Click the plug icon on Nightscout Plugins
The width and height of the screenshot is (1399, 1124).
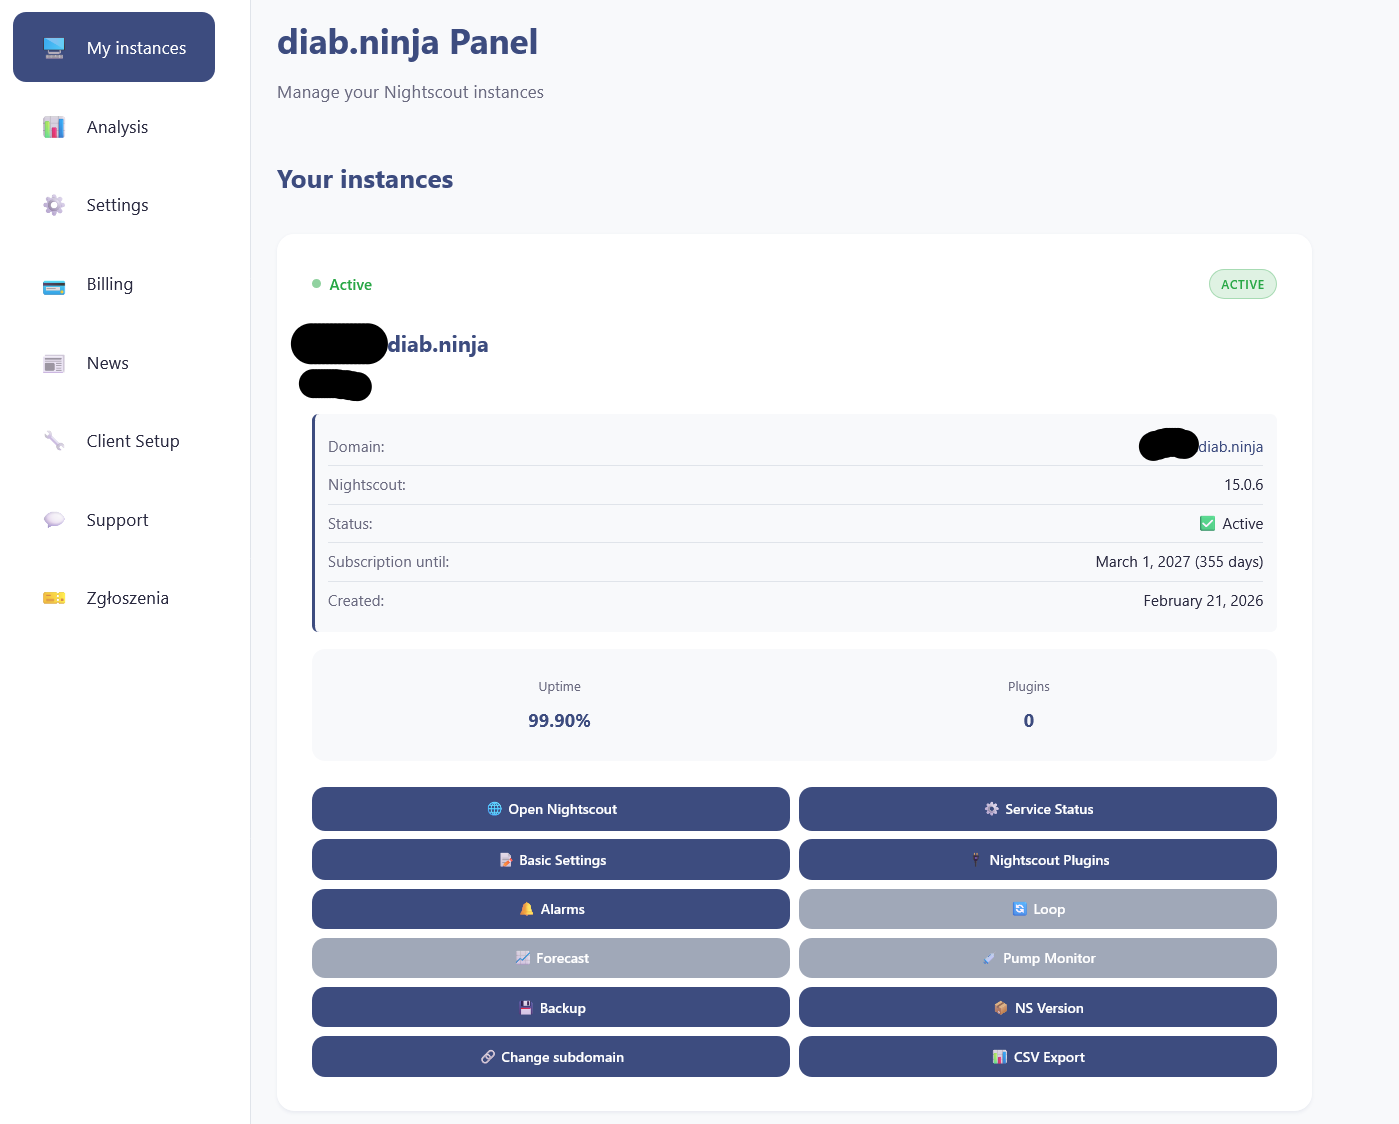pos(976,860)
